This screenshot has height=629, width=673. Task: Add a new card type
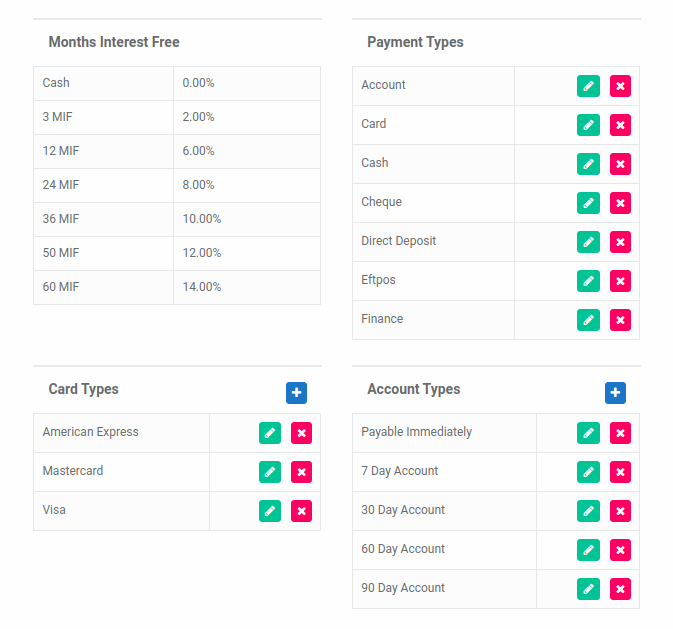pos(297,393)
